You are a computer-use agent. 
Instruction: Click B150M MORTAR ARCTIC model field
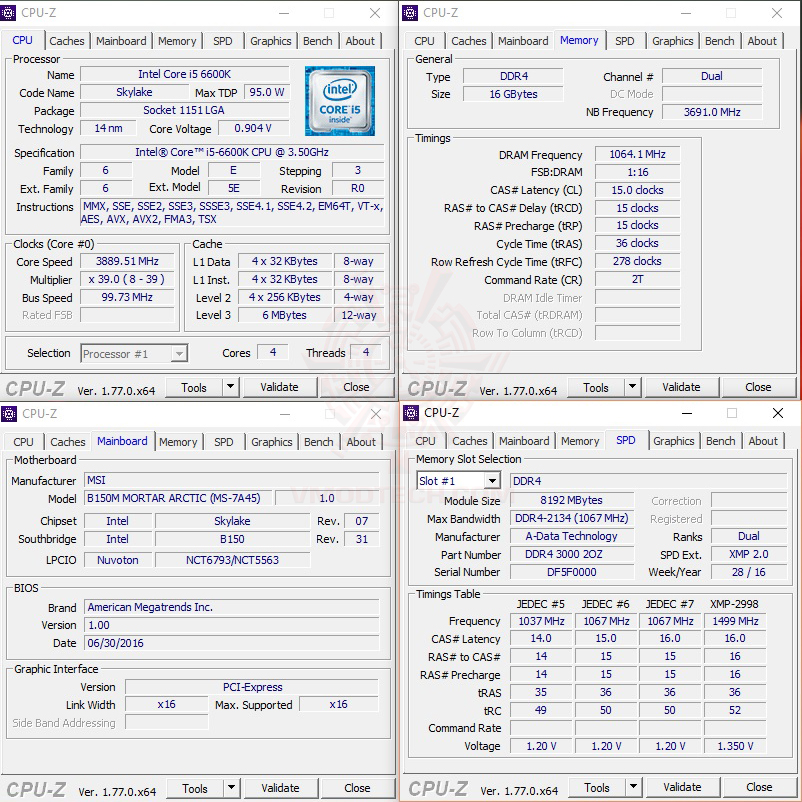point(178,498)
